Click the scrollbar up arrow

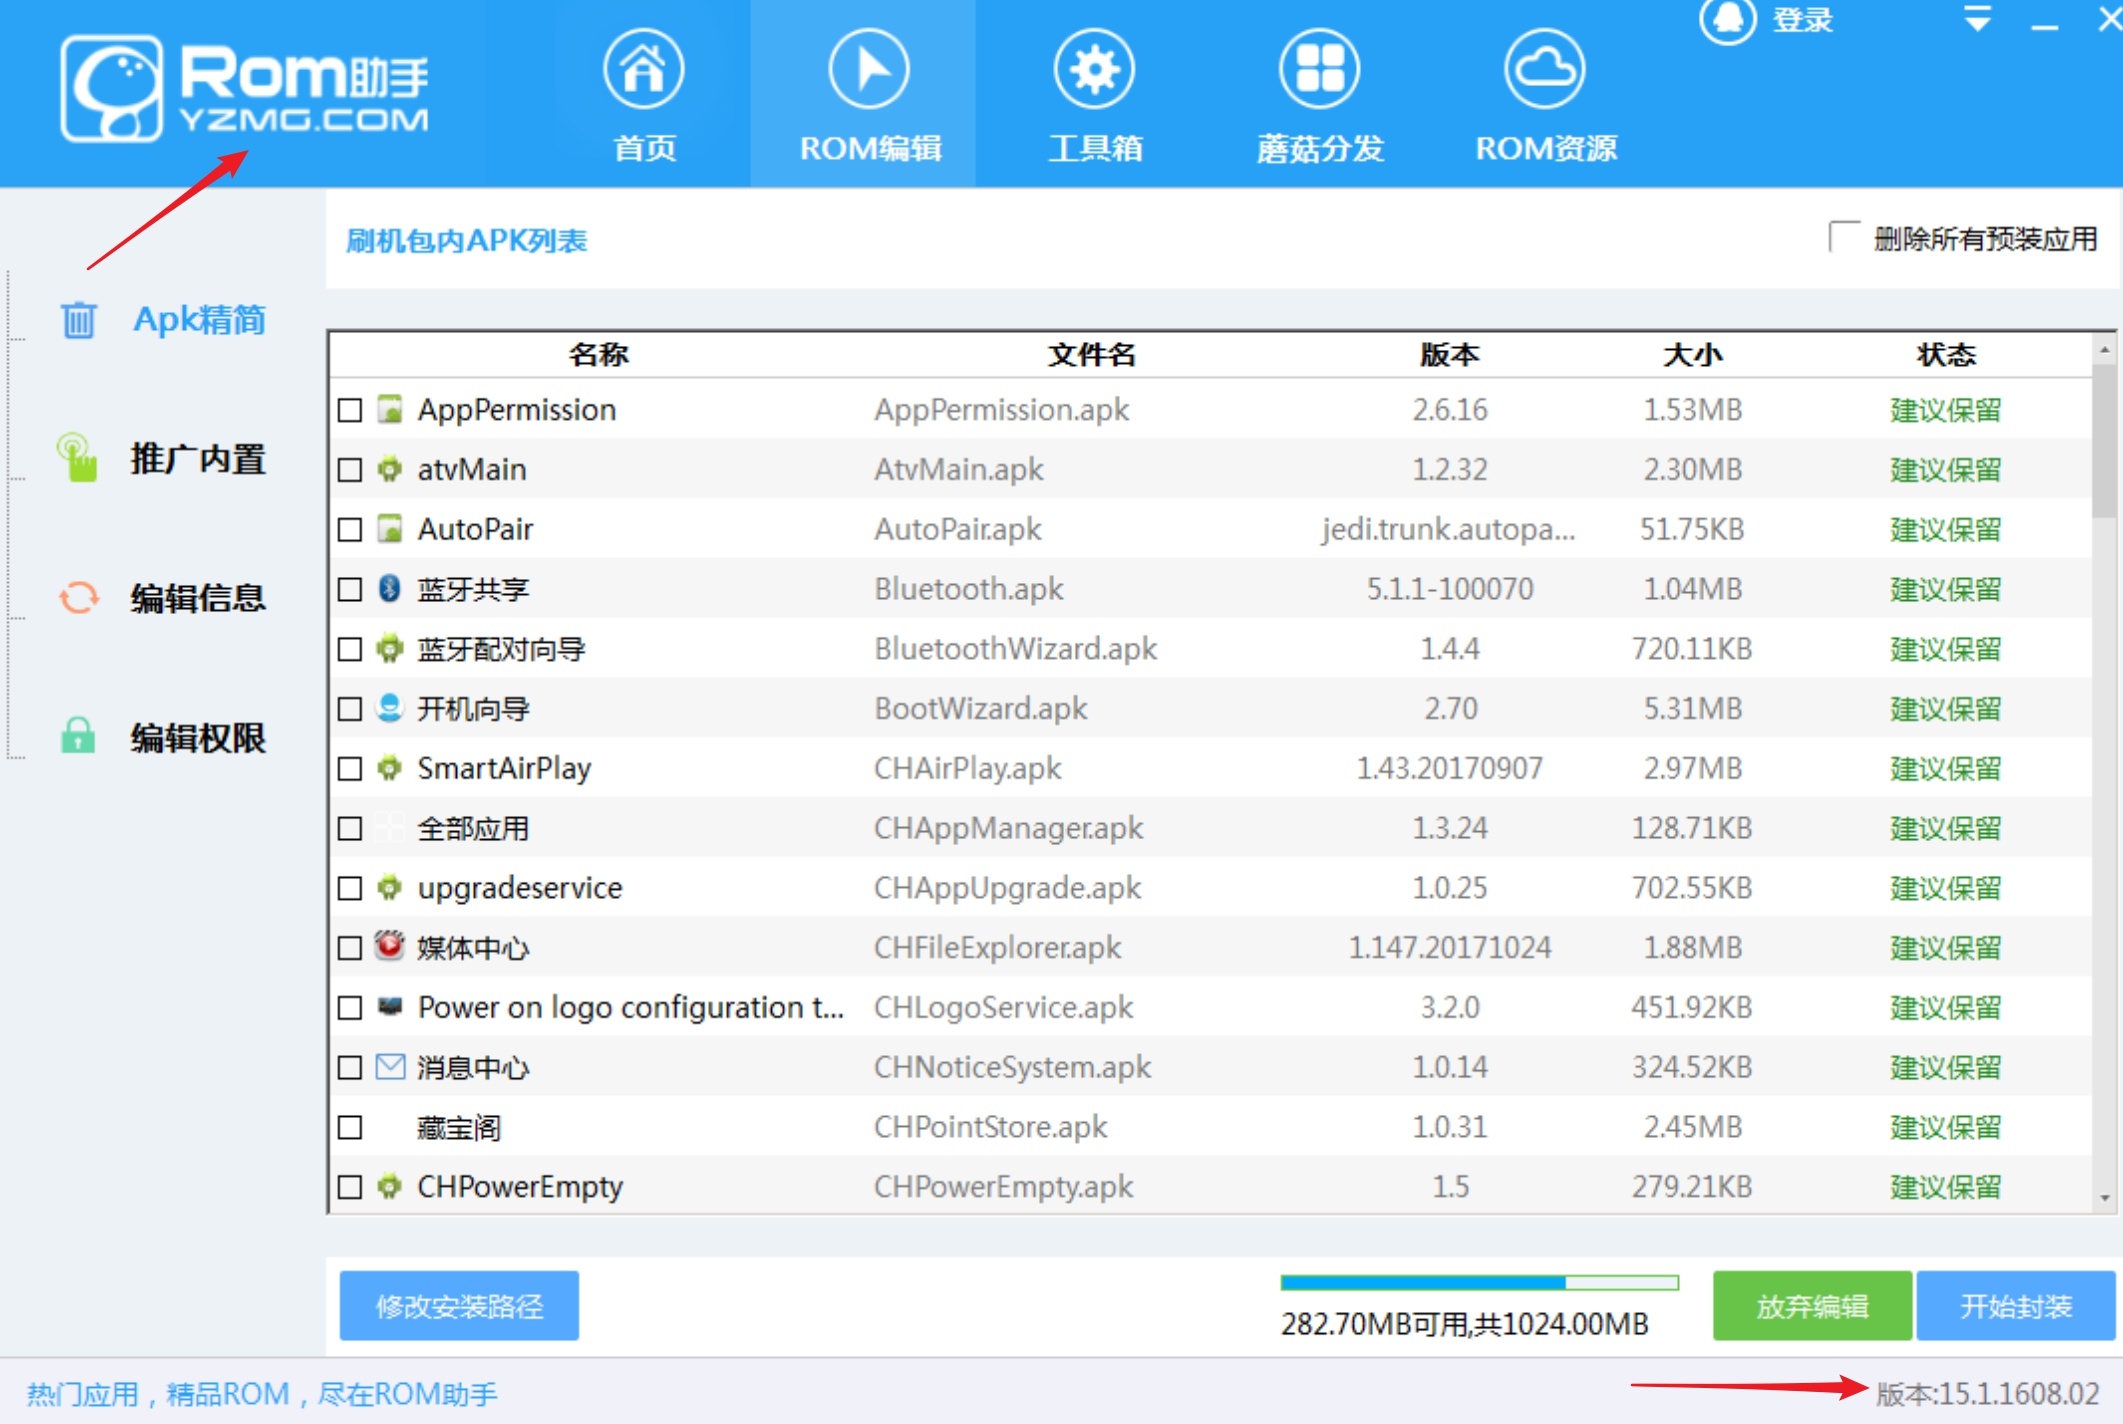(x=2105, y=349)
